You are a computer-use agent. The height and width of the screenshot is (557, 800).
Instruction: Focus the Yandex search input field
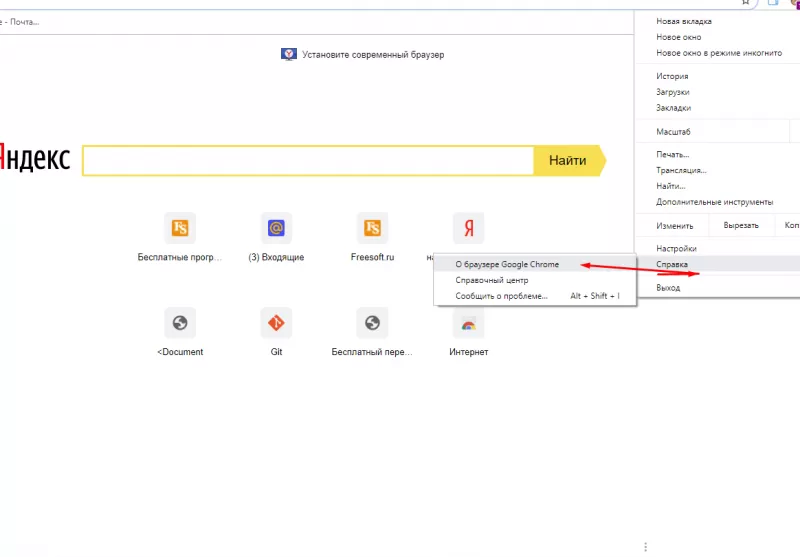(x=308, y=161)
